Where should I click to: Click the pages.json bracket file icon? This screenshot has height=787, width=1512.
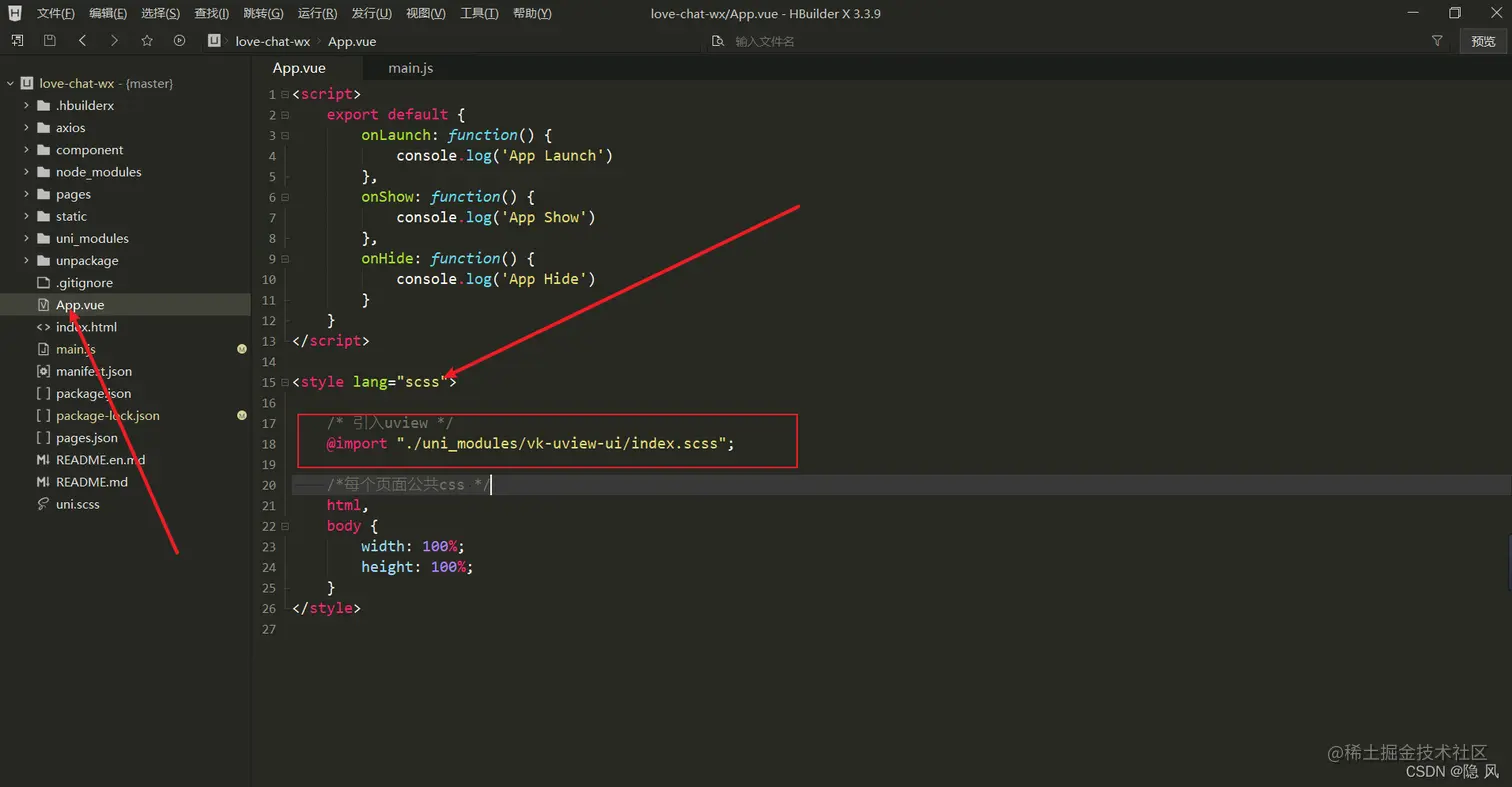(x=43, y=438)
